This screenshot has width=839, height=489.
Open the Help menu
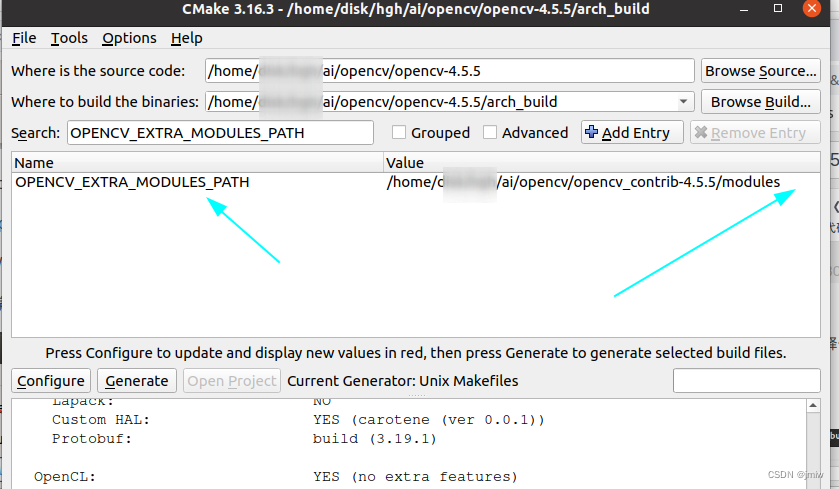pos(187,38)
